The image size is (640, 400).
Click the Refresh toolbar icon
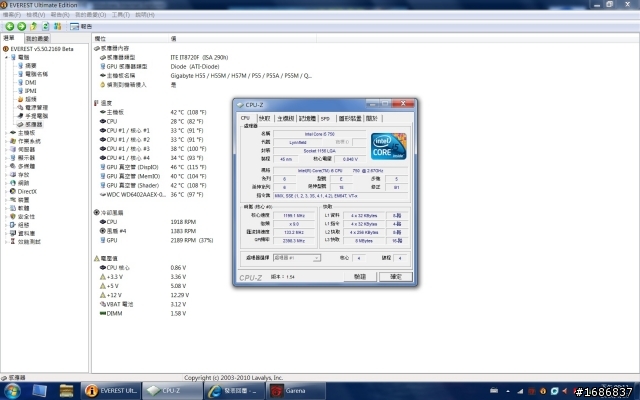(45, 27)
